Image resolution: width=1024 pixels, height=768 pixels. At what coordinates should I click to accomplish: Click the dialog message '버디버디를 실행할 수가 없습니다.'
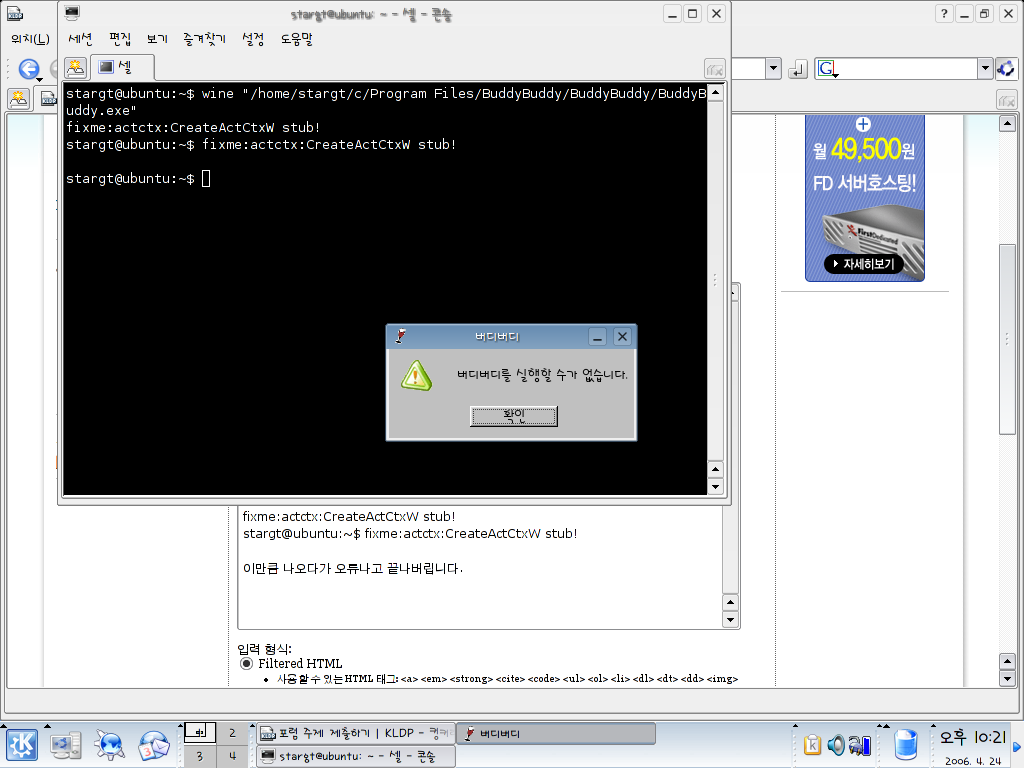(x=542, y=375)
